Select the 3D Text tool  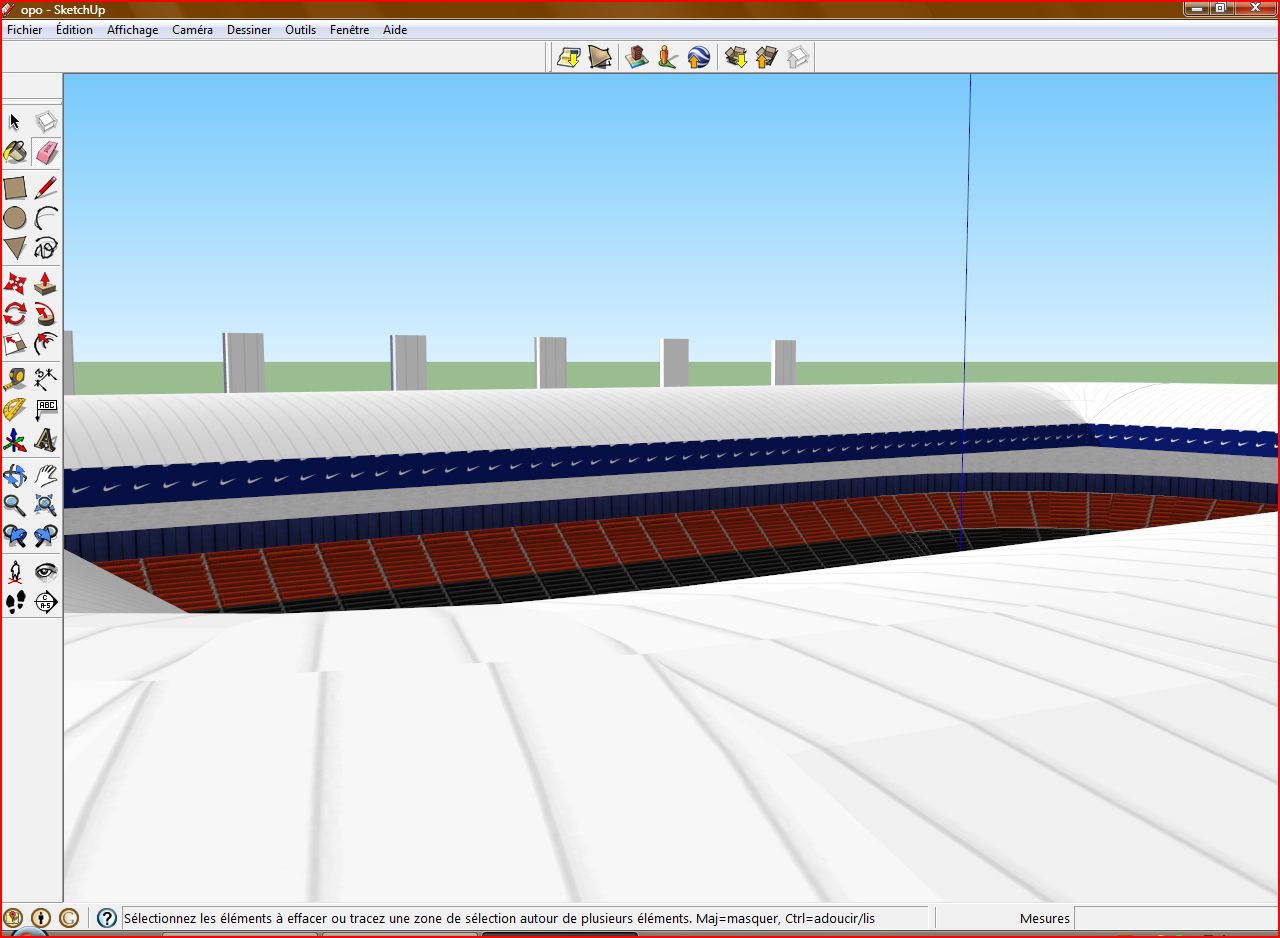[x=46, y=440]
